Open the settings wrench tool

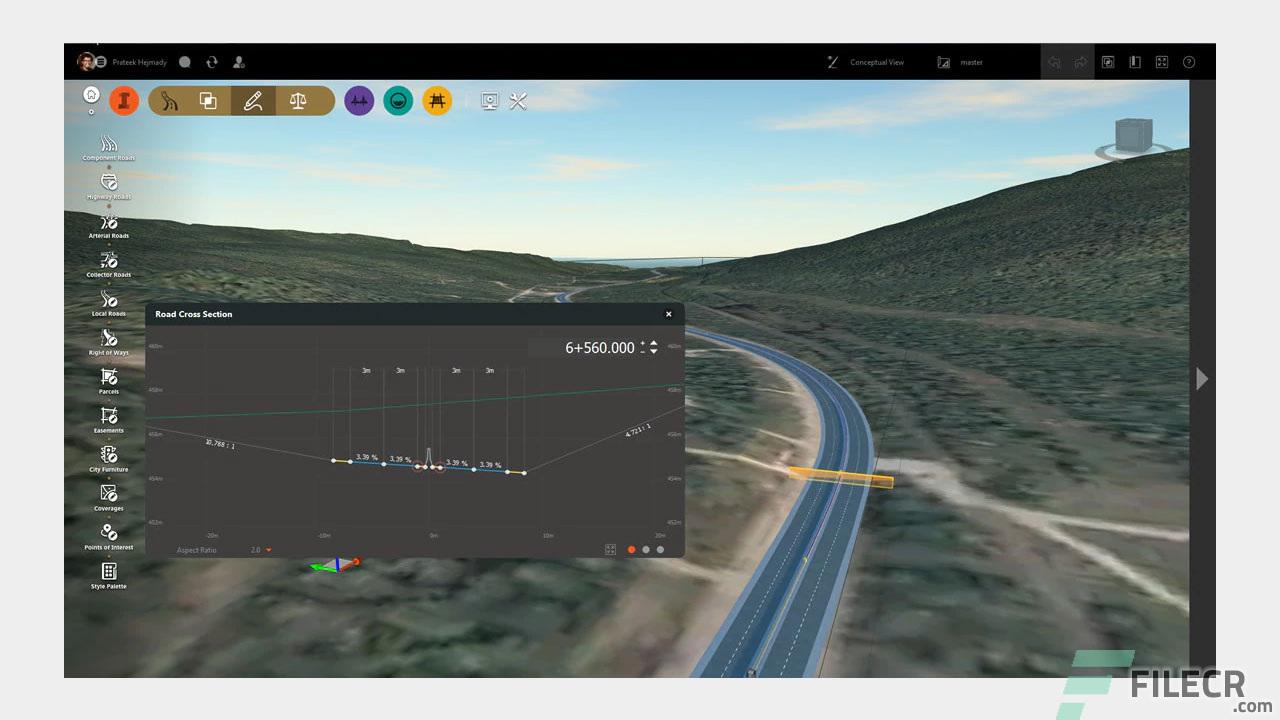coord(518,101)
